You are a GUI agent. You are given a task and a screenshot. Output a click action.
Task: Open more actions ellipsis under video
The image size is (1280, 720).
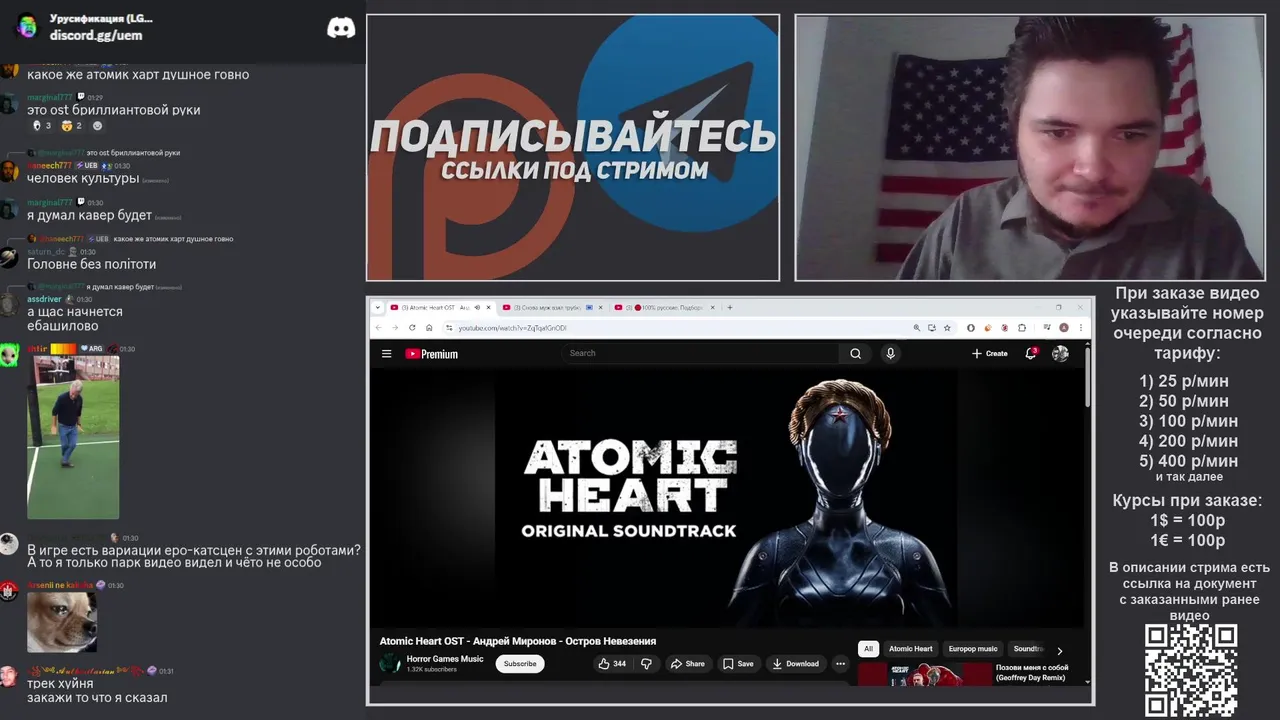(840, 664)
